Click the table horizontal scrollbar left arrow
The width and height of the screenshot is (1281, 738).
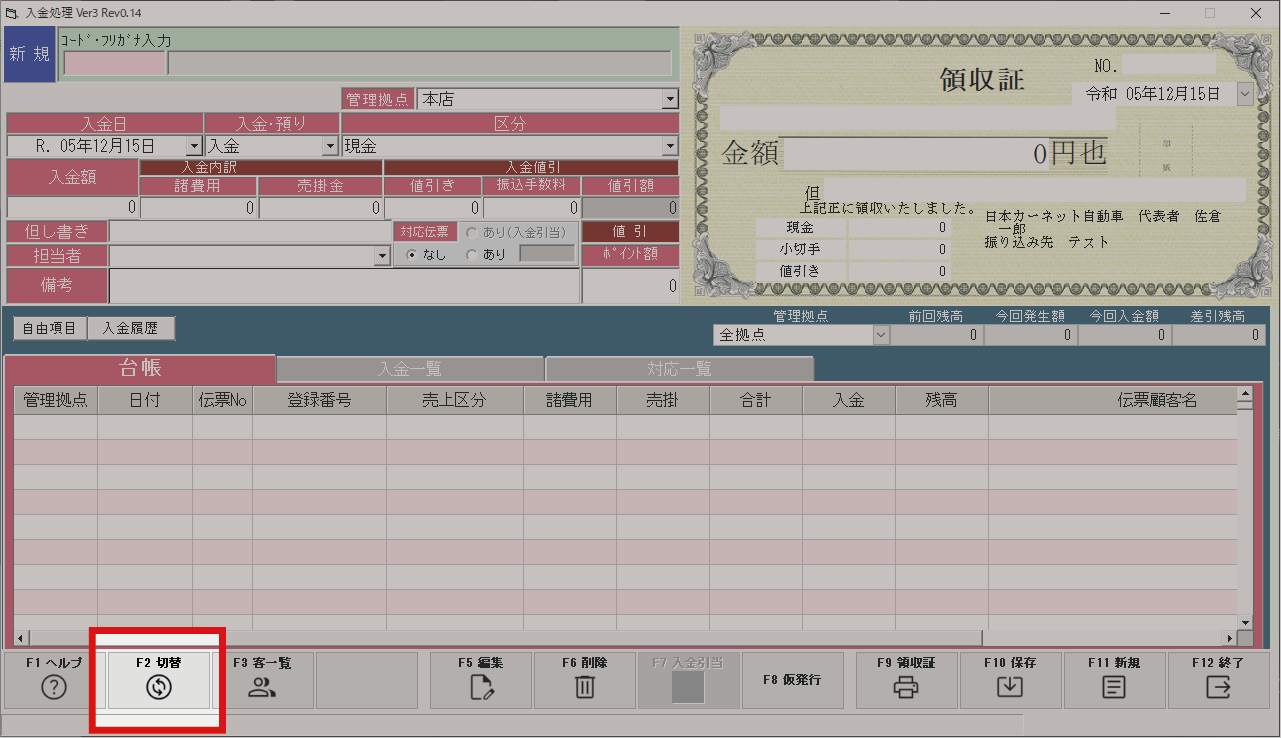tap(21, 638)
